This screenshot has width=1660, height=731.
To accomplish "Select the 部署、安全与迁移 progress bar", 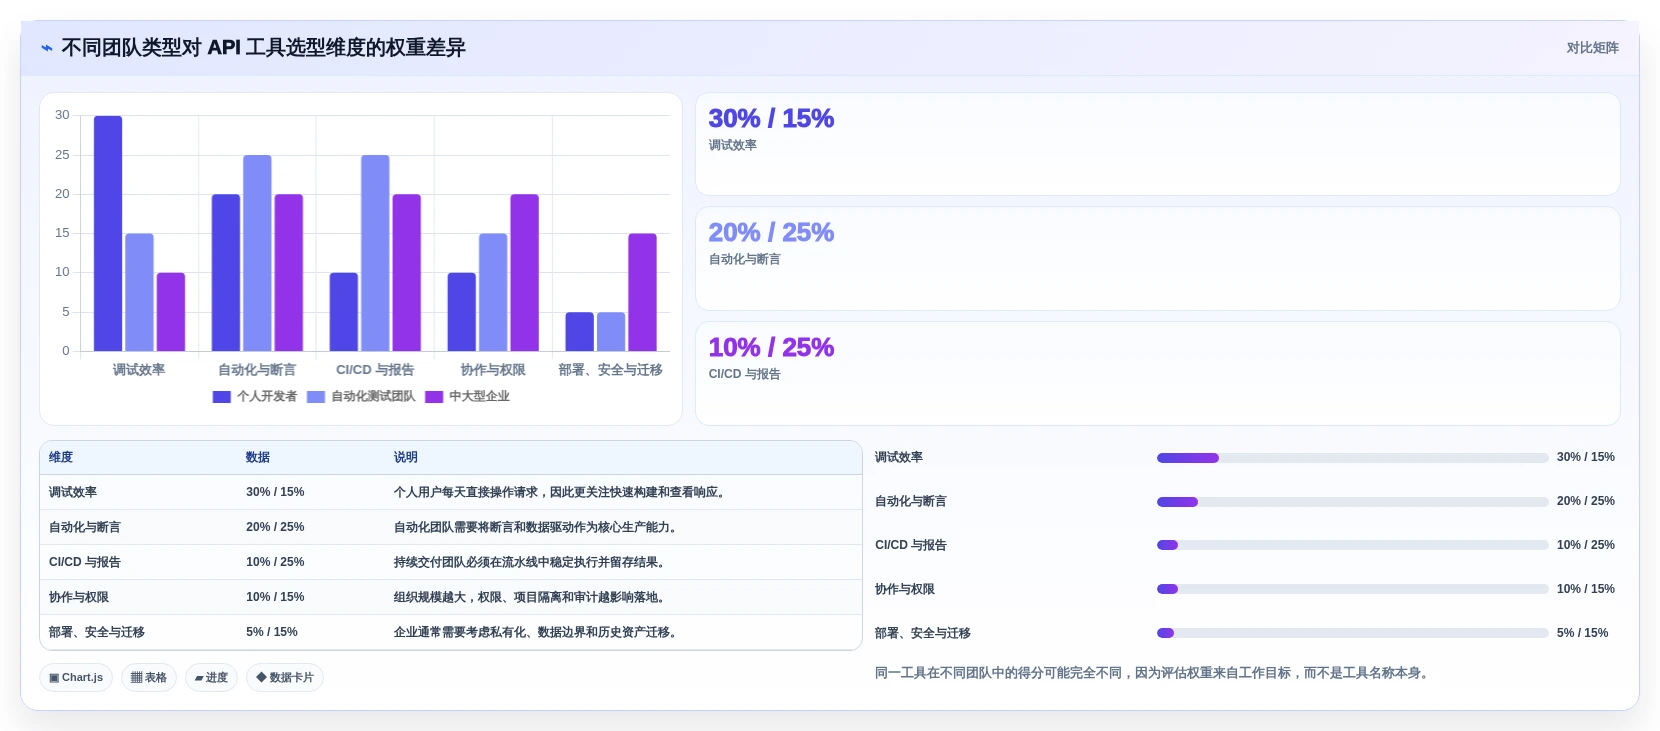I will coord(1352,633).
